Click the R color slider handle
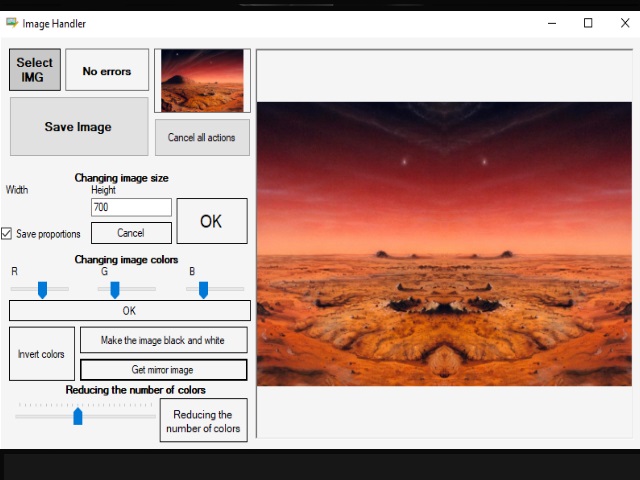 [x=42, y=290]
